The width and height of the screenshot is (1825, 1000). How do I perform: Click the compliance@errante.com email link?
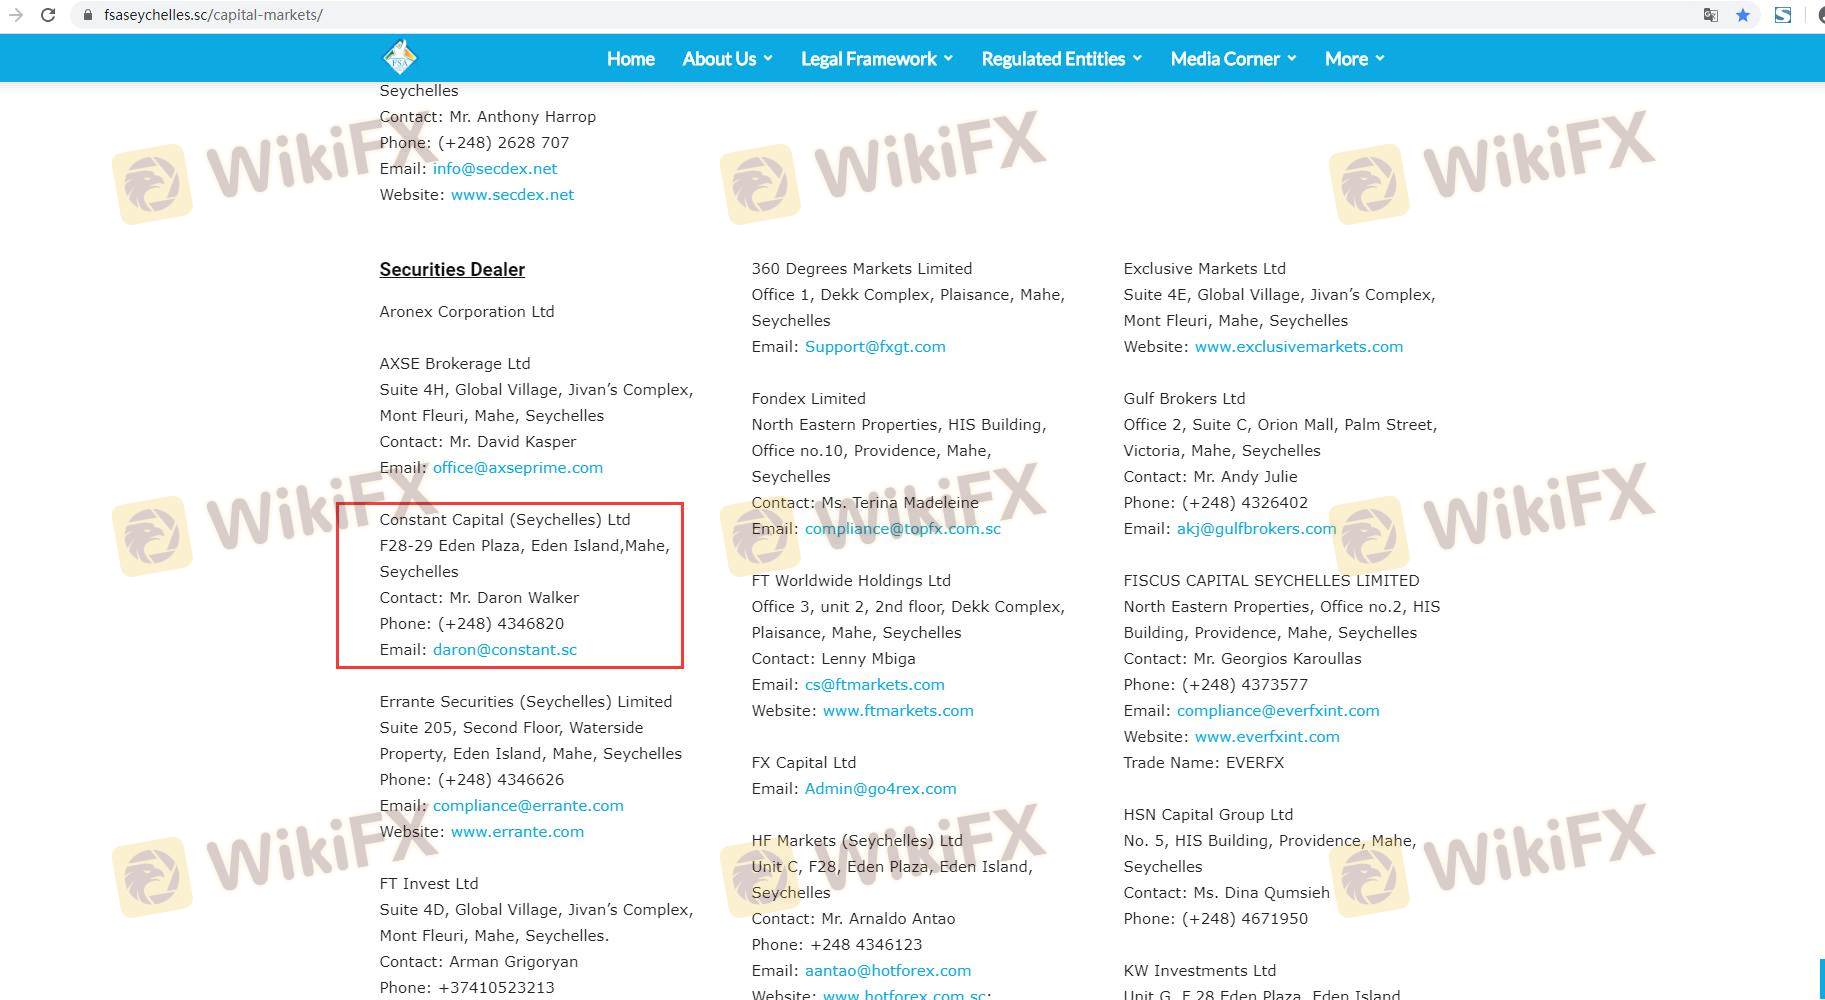[x=527, y=806]
